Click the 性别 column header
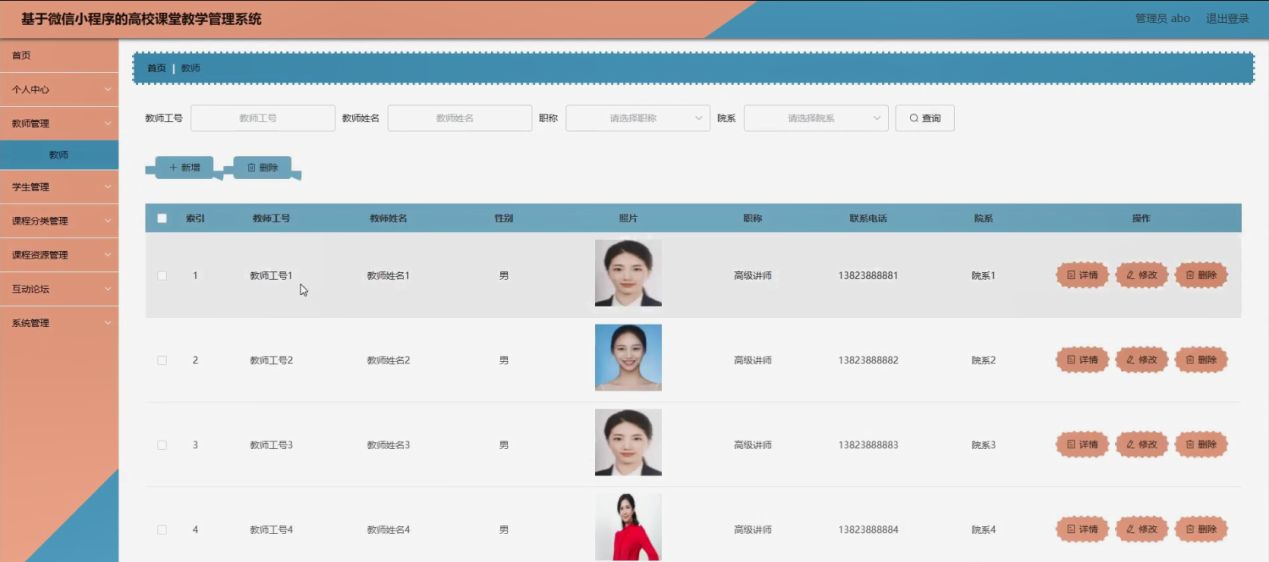 pyautogui.click(x=504, y=218)
